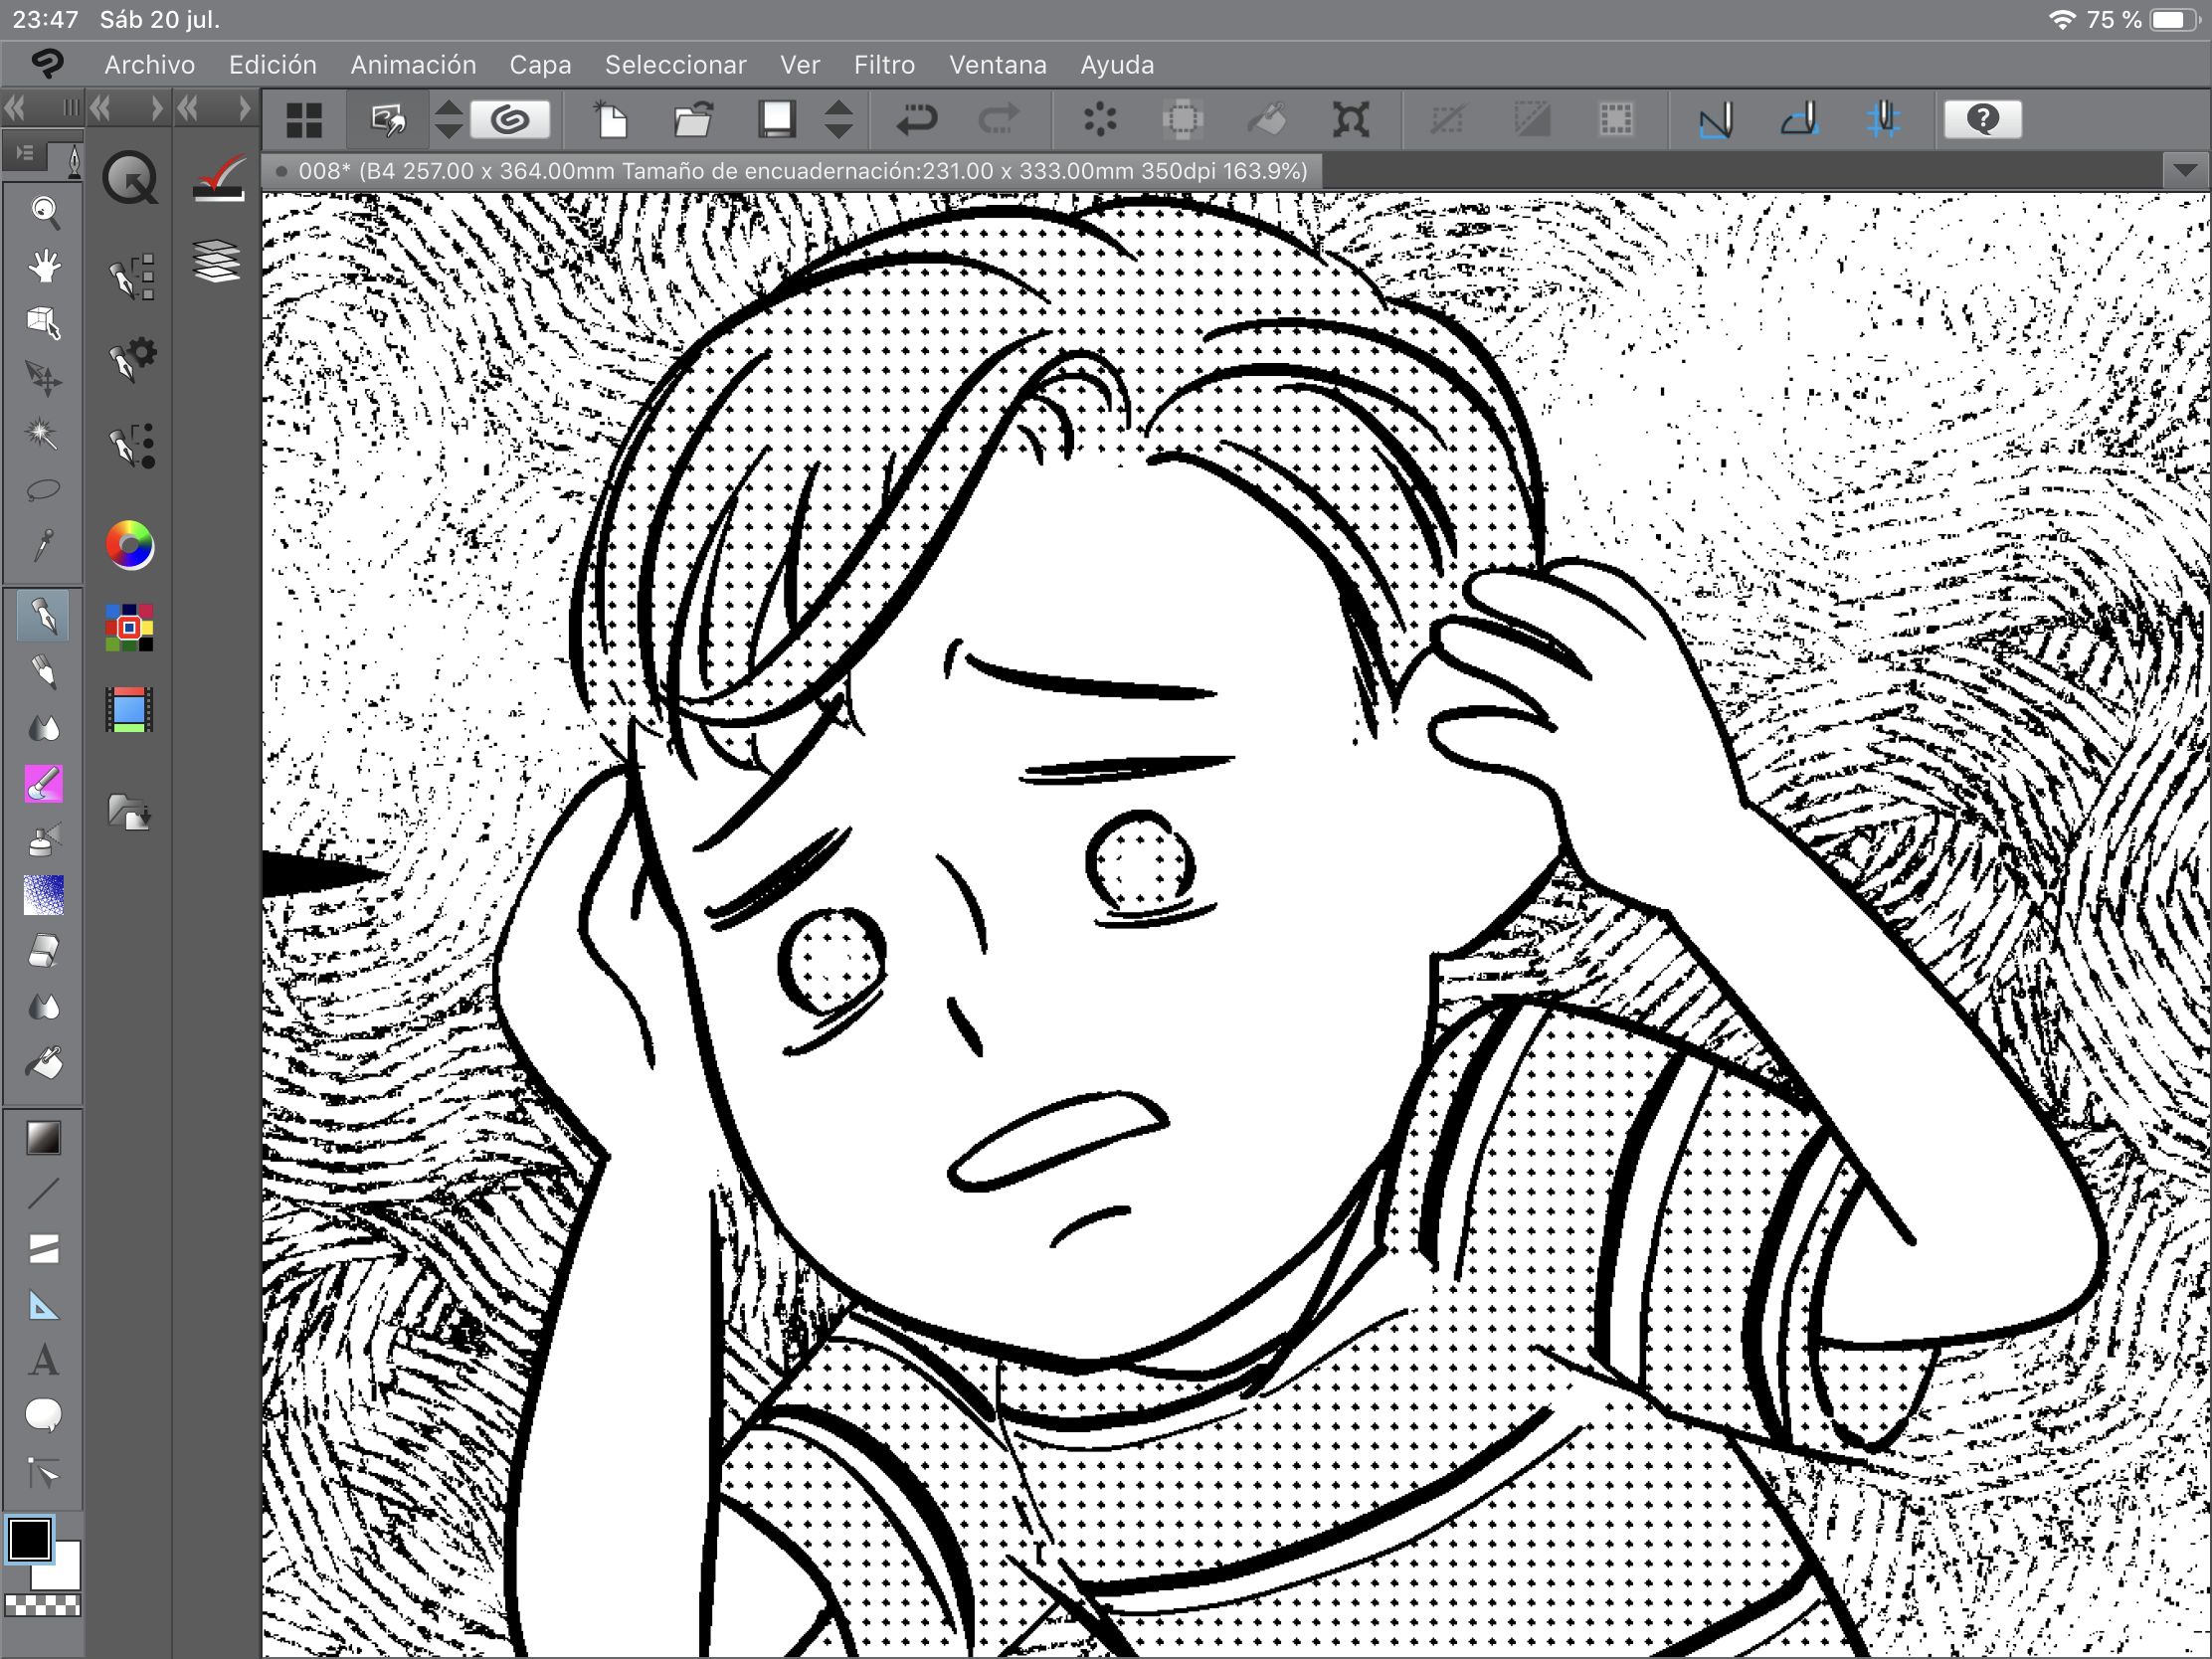The image size is (2212, 1659).
Task: Open the Brush Size palette
Action: coord(131,445)
